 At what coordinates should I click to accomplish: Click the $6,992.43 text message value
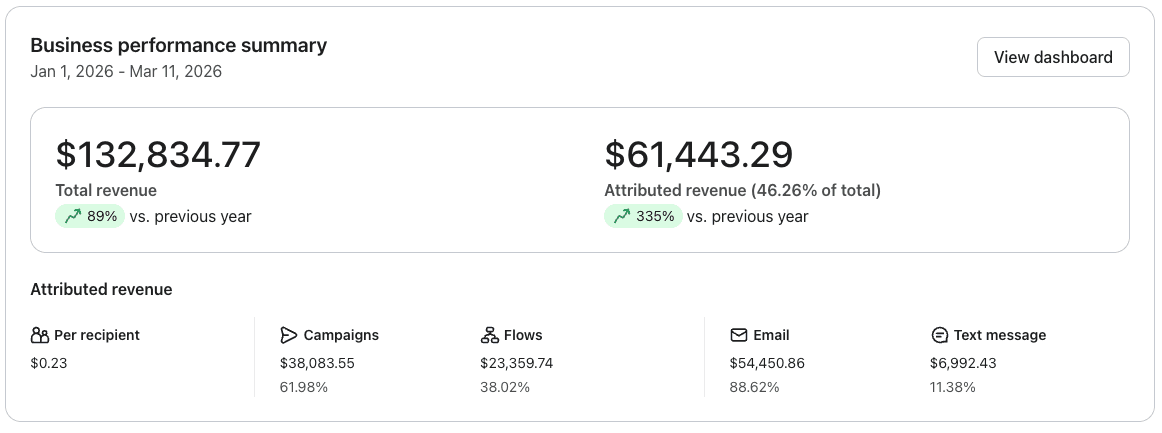coord(963,363)
